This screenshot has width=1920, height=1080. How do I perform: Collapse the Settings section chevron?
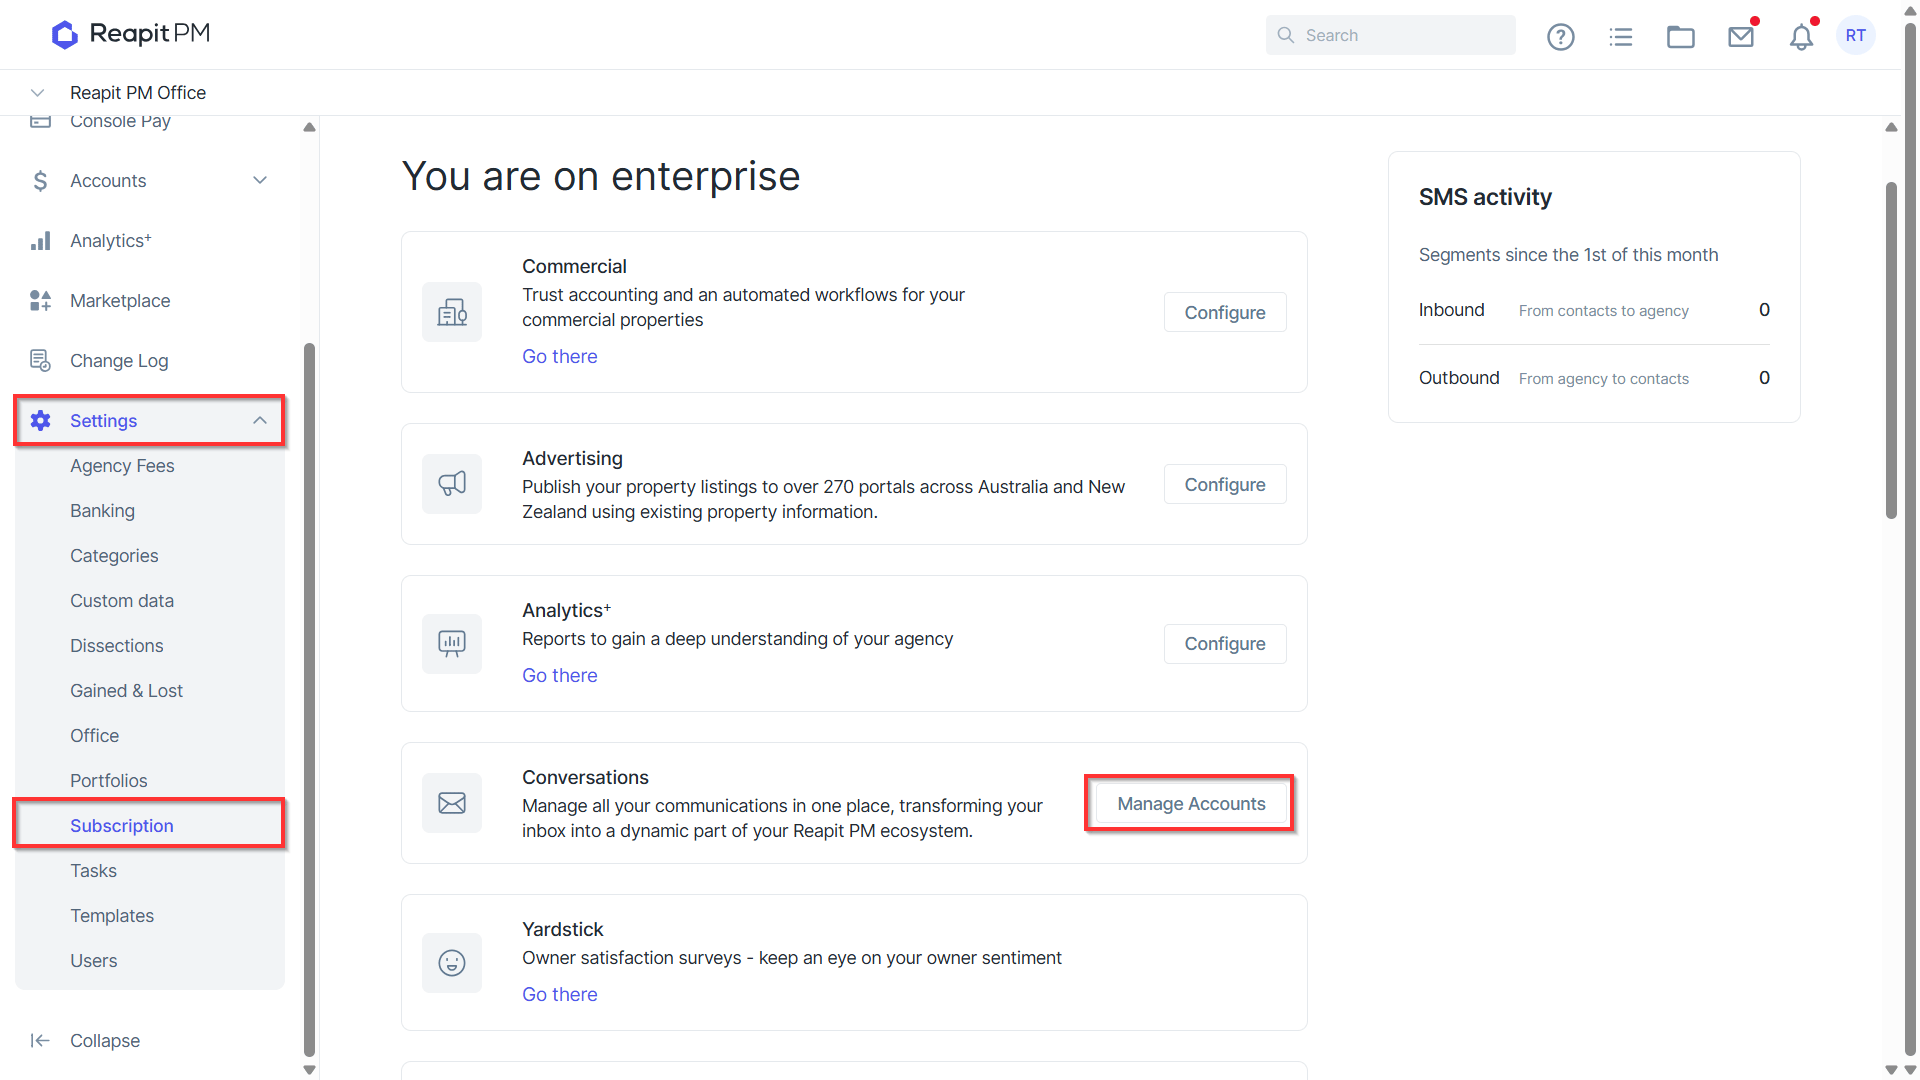point(260,420)
